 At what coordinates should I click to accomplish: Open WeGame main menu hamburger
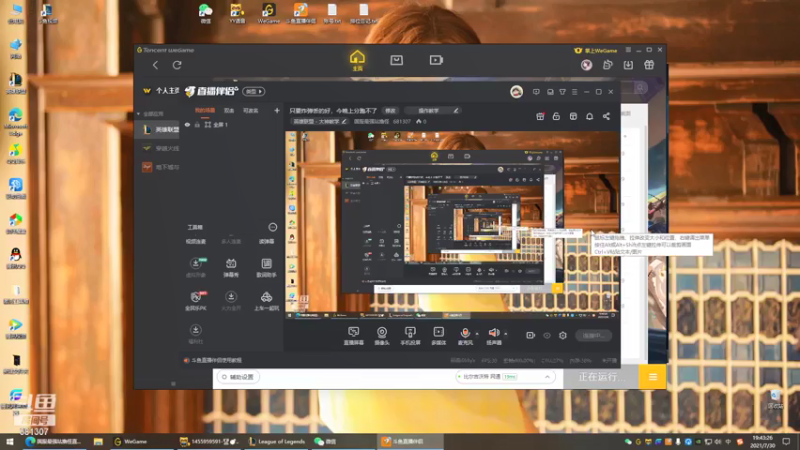click(x=629, y=50)
